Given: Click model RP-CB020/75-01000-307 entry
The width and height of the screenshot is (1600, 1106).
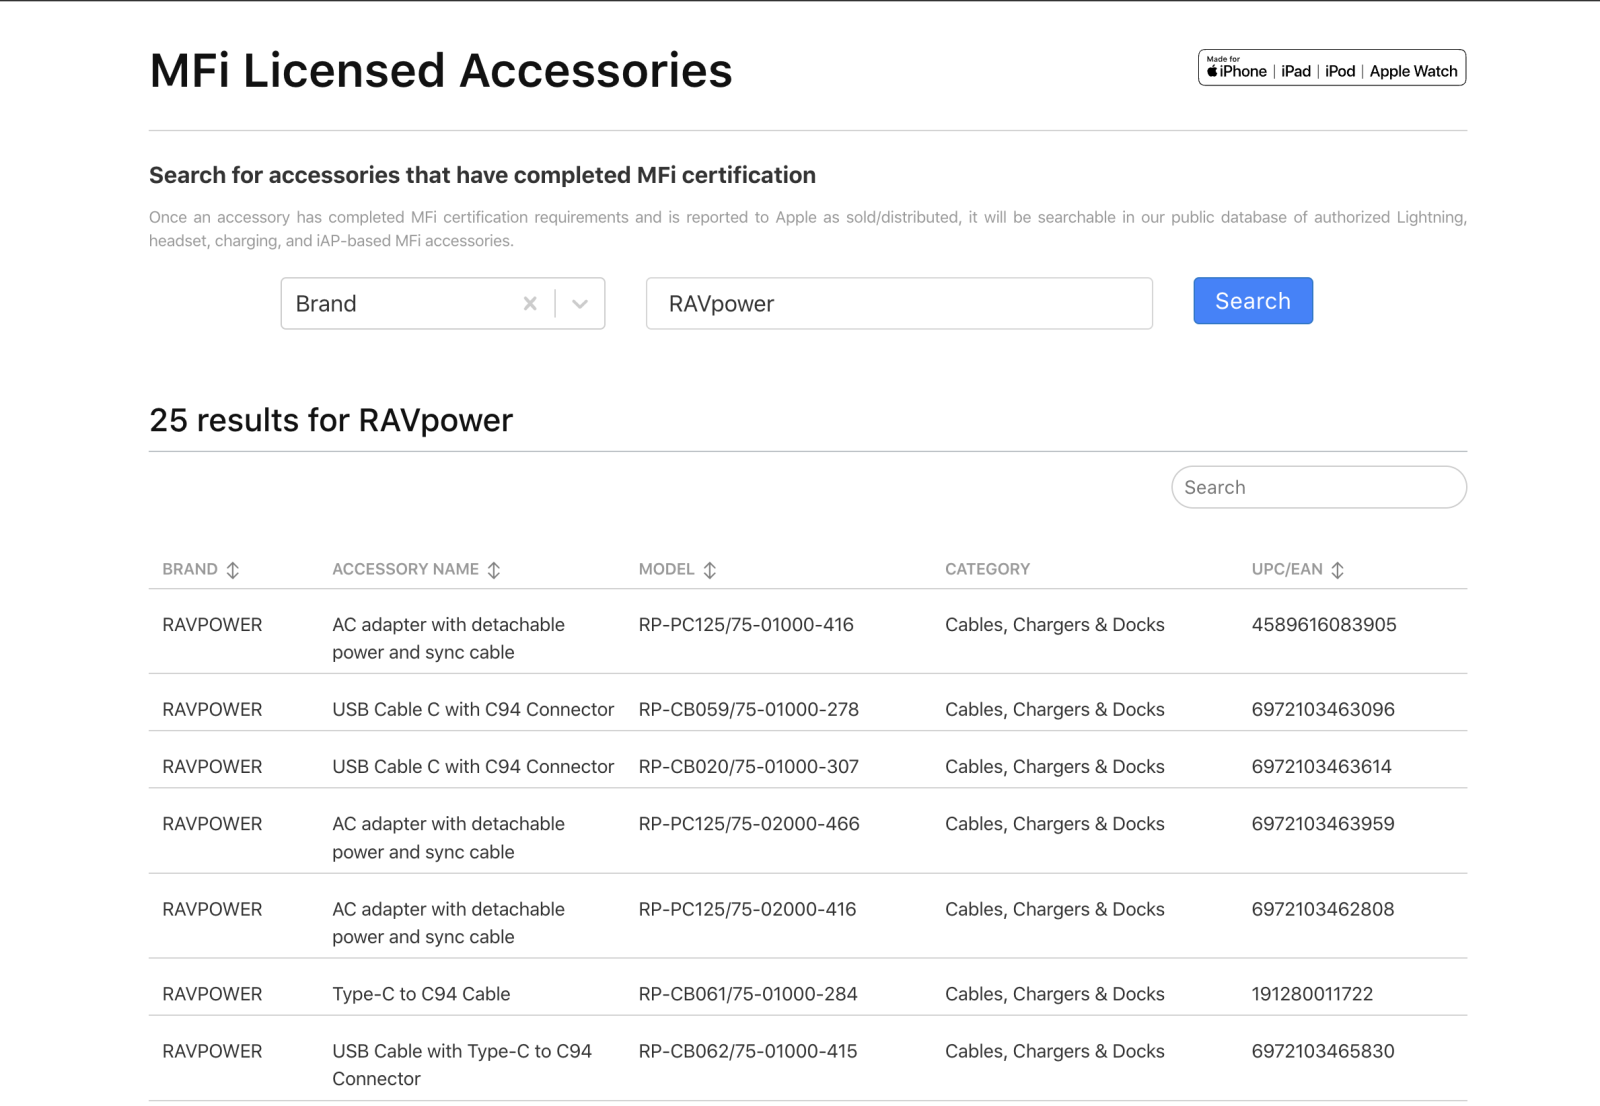Looking at the screenshot, I should point(748,767).
